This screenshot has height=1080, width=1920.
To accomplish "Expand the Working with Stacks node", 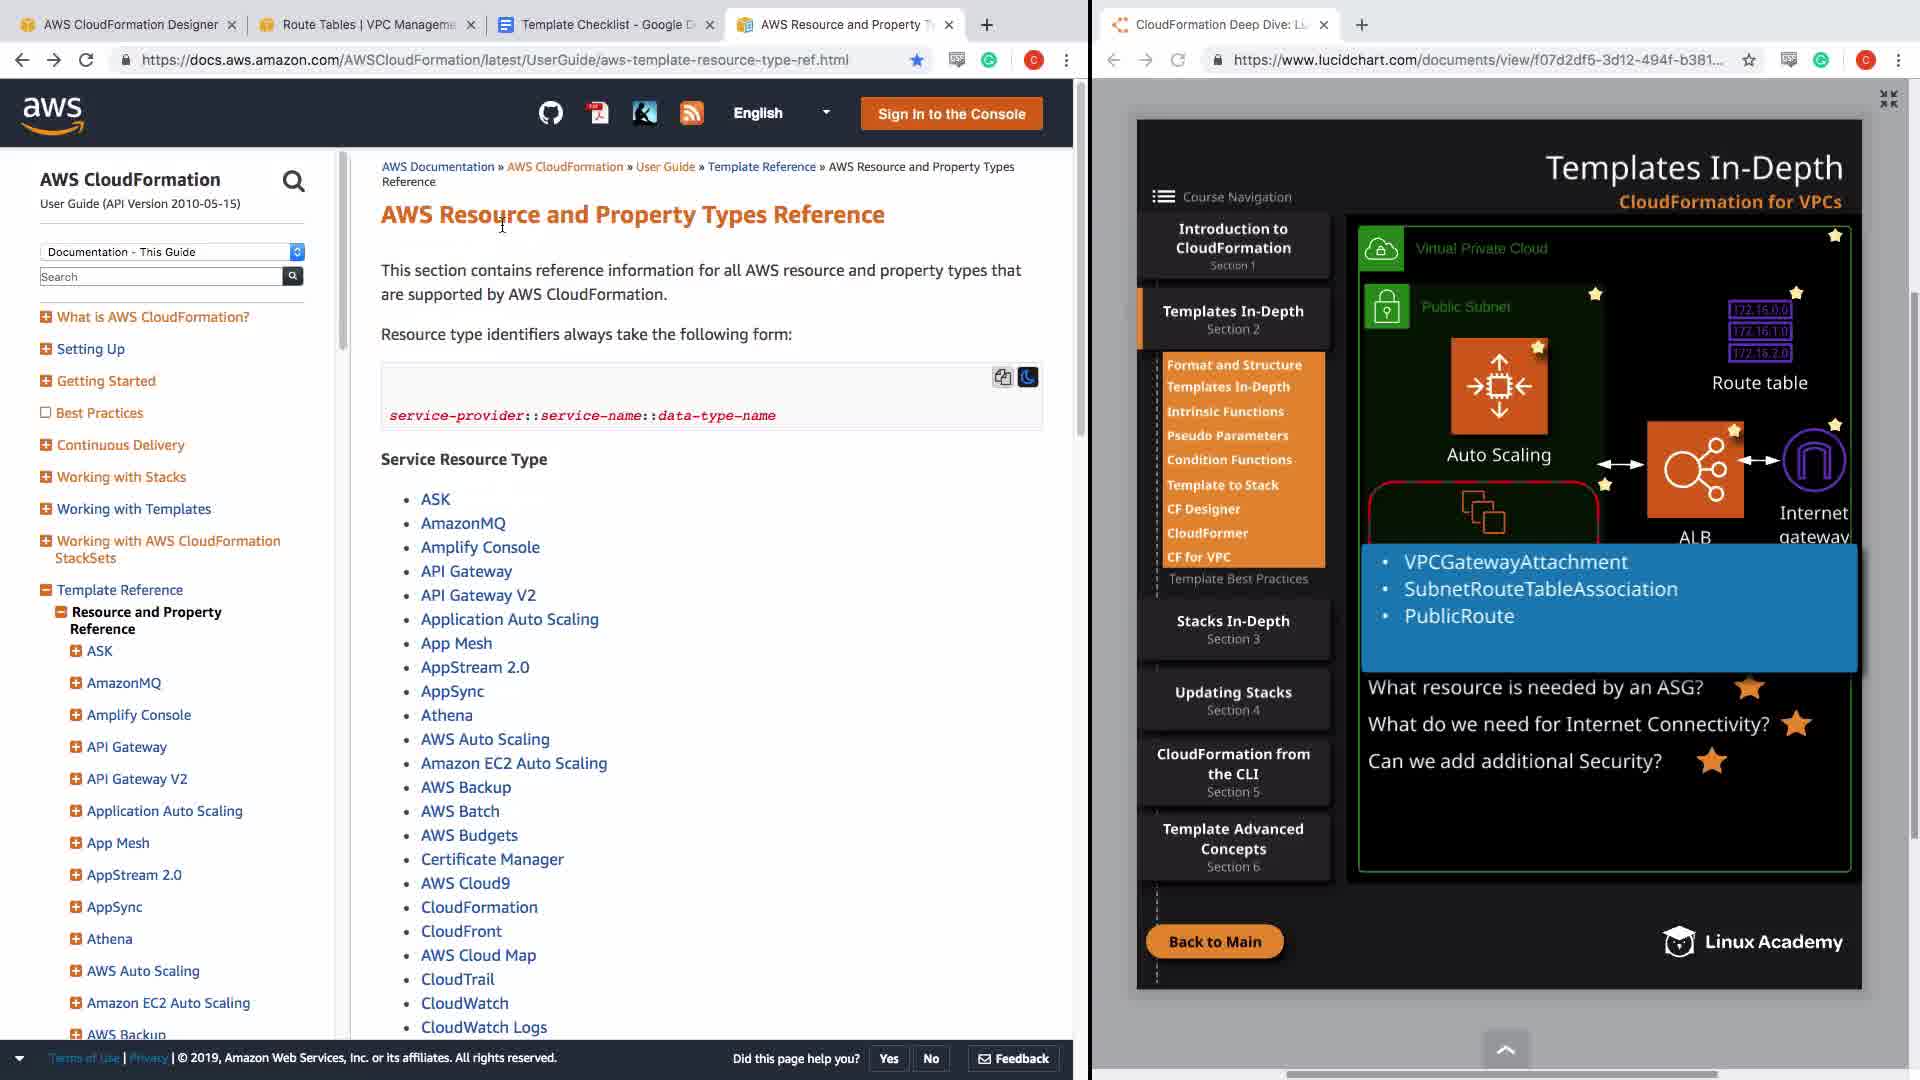I will 46,477.
